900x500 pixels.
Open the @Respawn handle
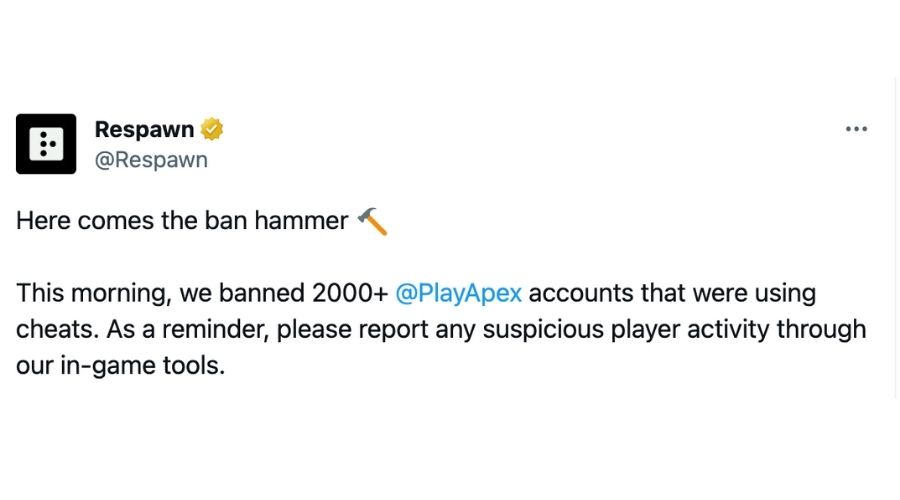tap(151, 160)
